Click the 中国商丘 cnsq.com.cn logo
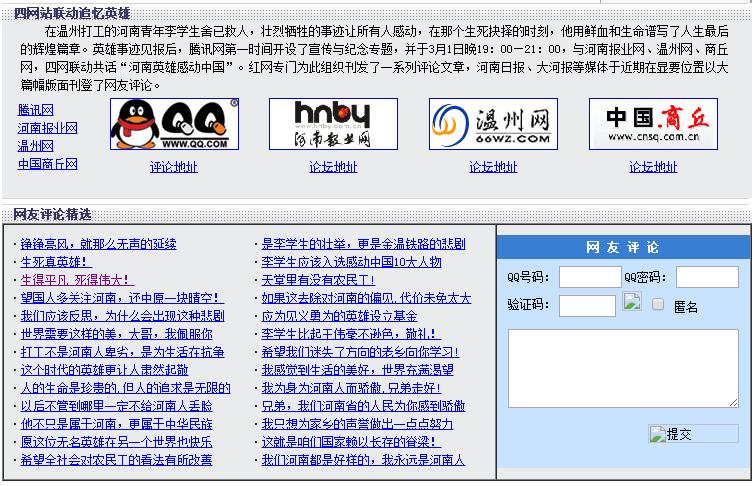This screenshot has width=755, height=486. 653,124
